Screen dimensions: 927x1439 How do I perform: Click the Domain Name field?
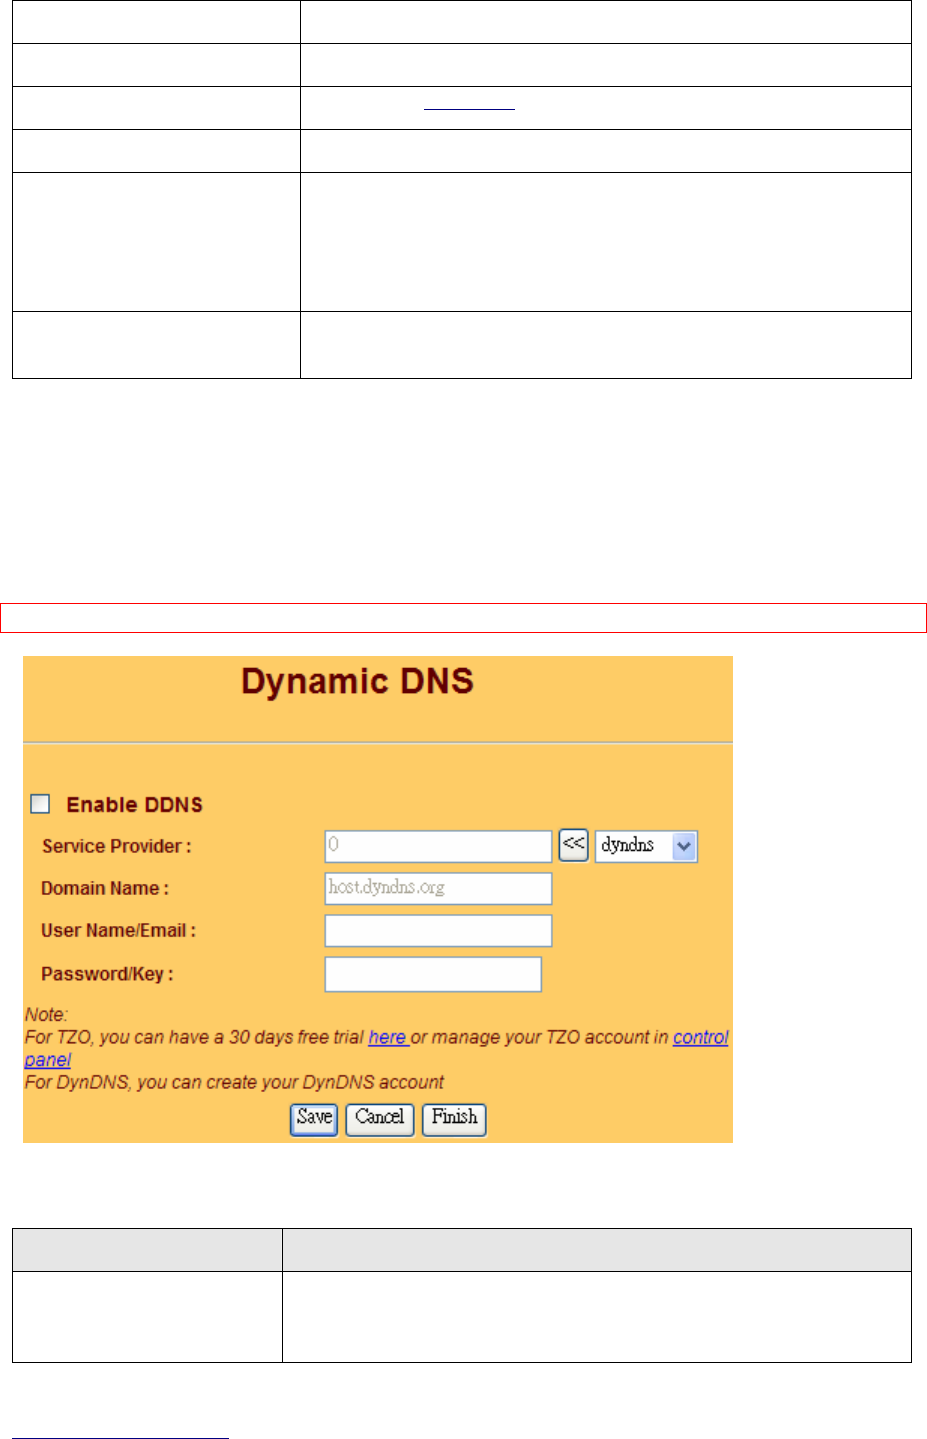pyautogui.click(x=438, y=888)
